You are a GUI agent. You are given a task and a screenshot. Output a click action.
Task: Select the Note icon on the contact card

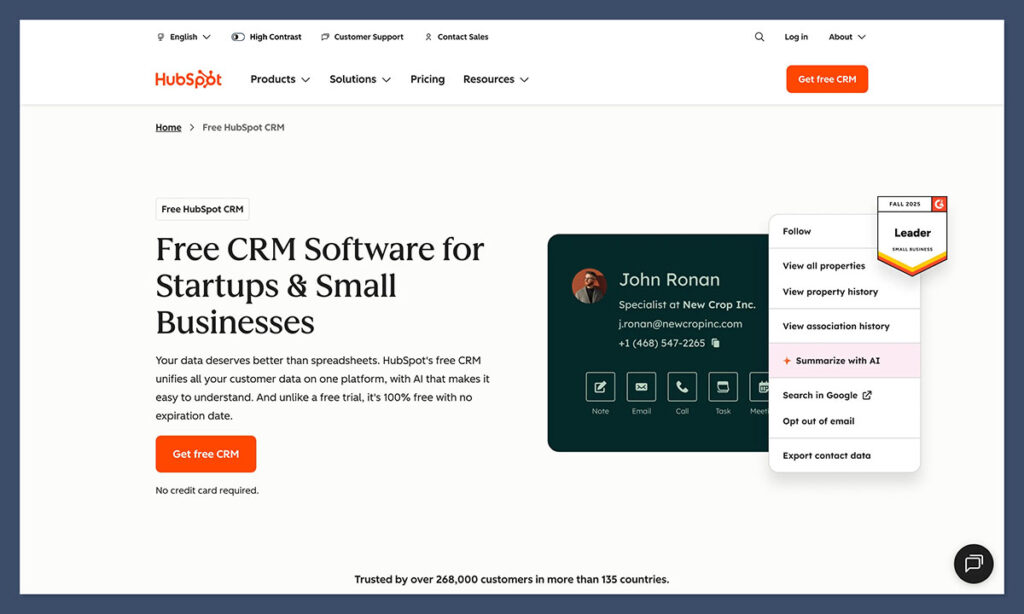[x=600, y=387]
